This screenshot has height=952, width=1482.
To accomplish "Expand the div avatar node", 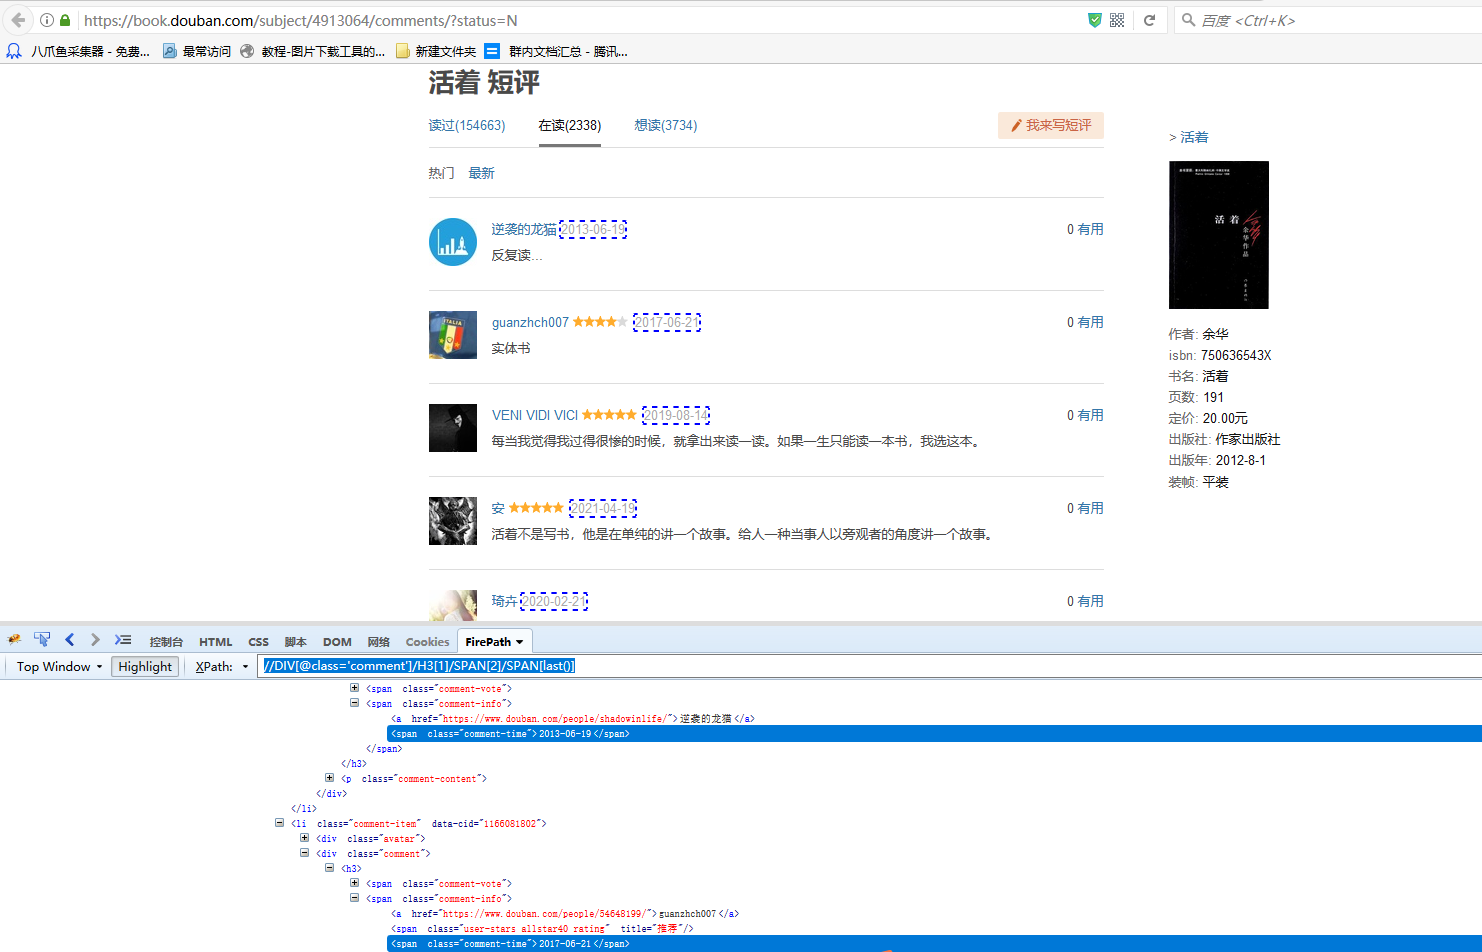I will [304, 838].
